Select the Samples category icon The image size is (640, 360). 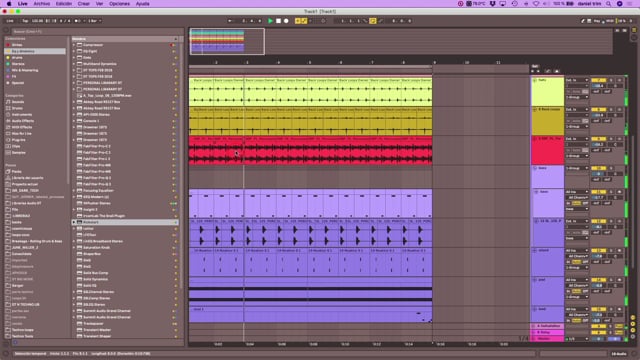click(x=8, y=153)
